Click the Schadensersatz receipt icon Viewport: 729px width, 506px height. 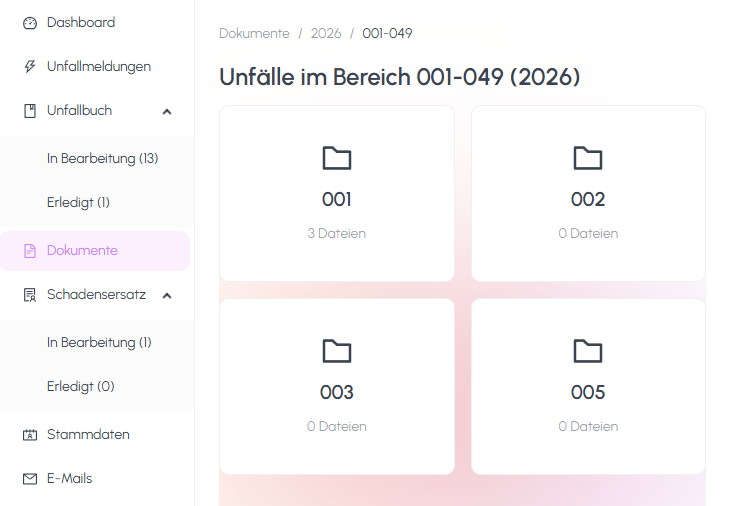[29, 295]
